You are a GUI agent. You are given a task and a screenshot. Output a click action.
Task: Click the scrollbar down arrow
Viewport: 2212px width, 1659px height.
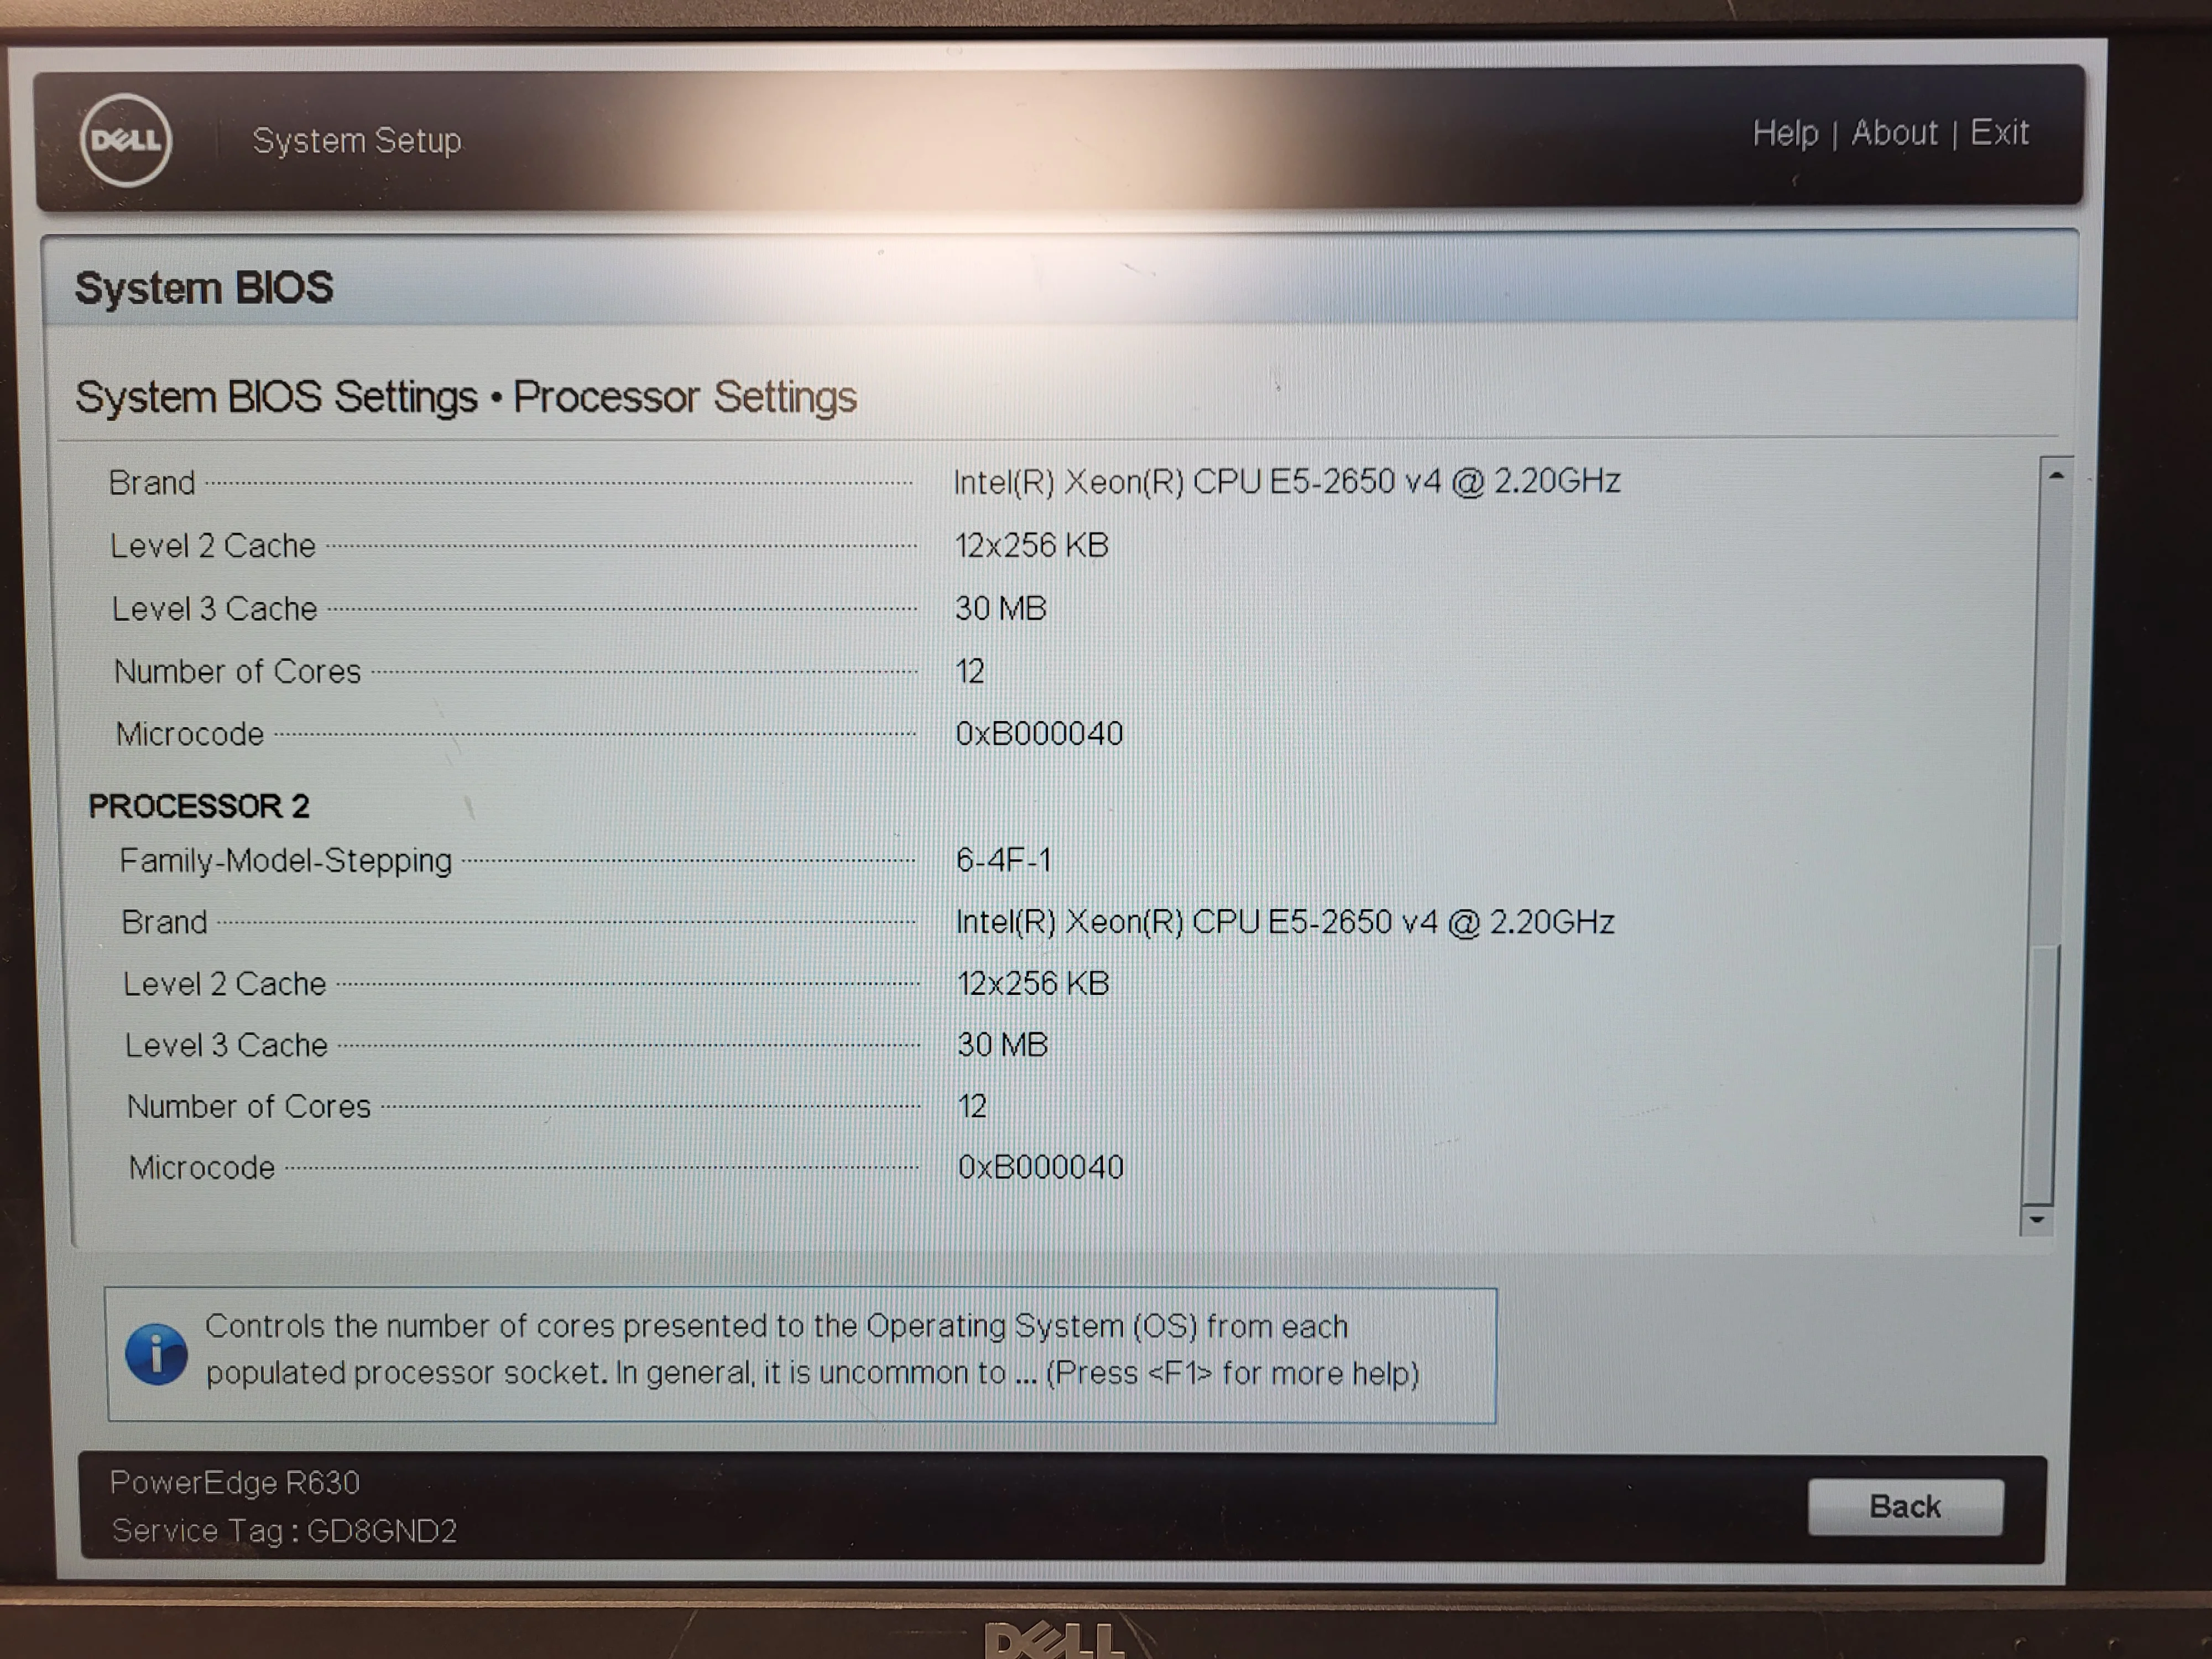2036,1220
